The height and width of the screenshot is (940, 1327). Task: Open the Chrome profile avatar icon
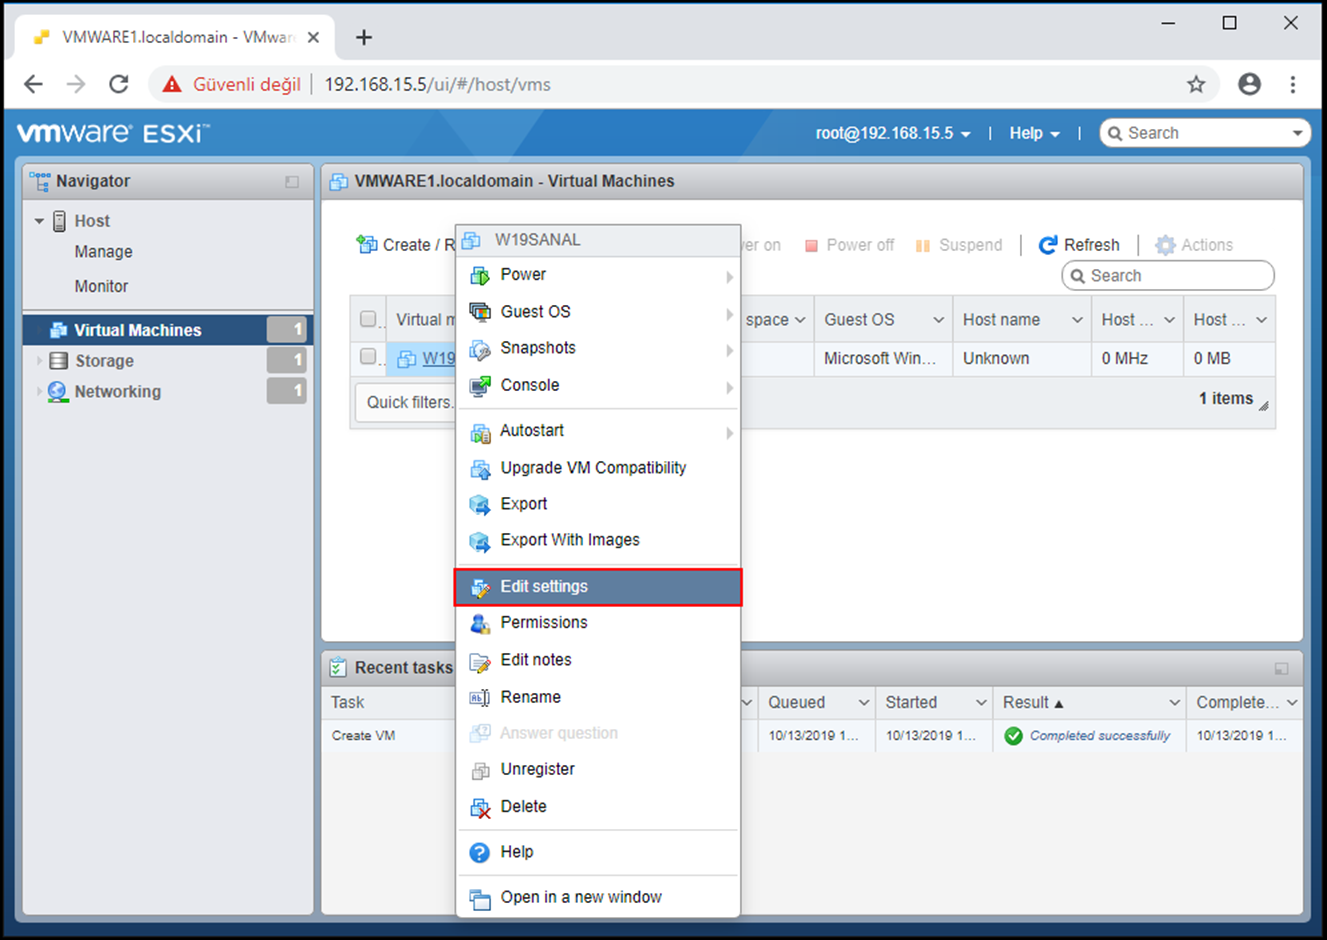(1249, 84)
